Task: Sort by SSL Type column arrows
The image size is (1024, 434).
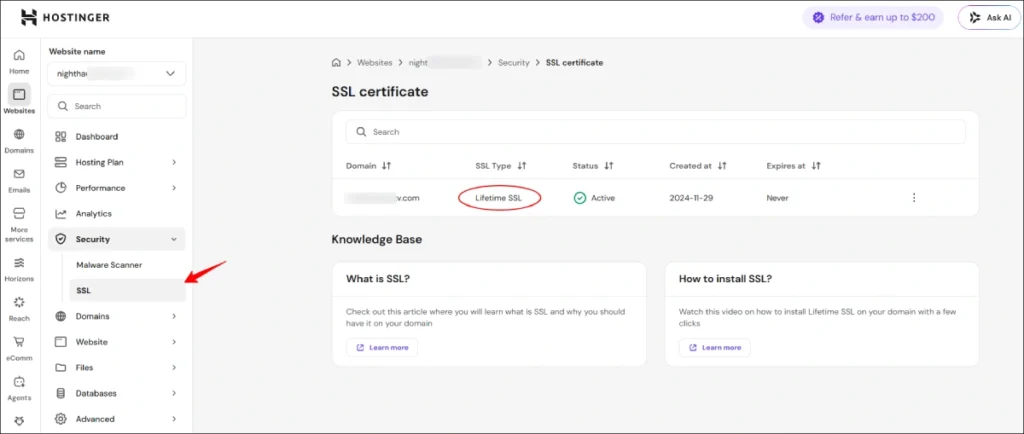Action: (522, 166)
